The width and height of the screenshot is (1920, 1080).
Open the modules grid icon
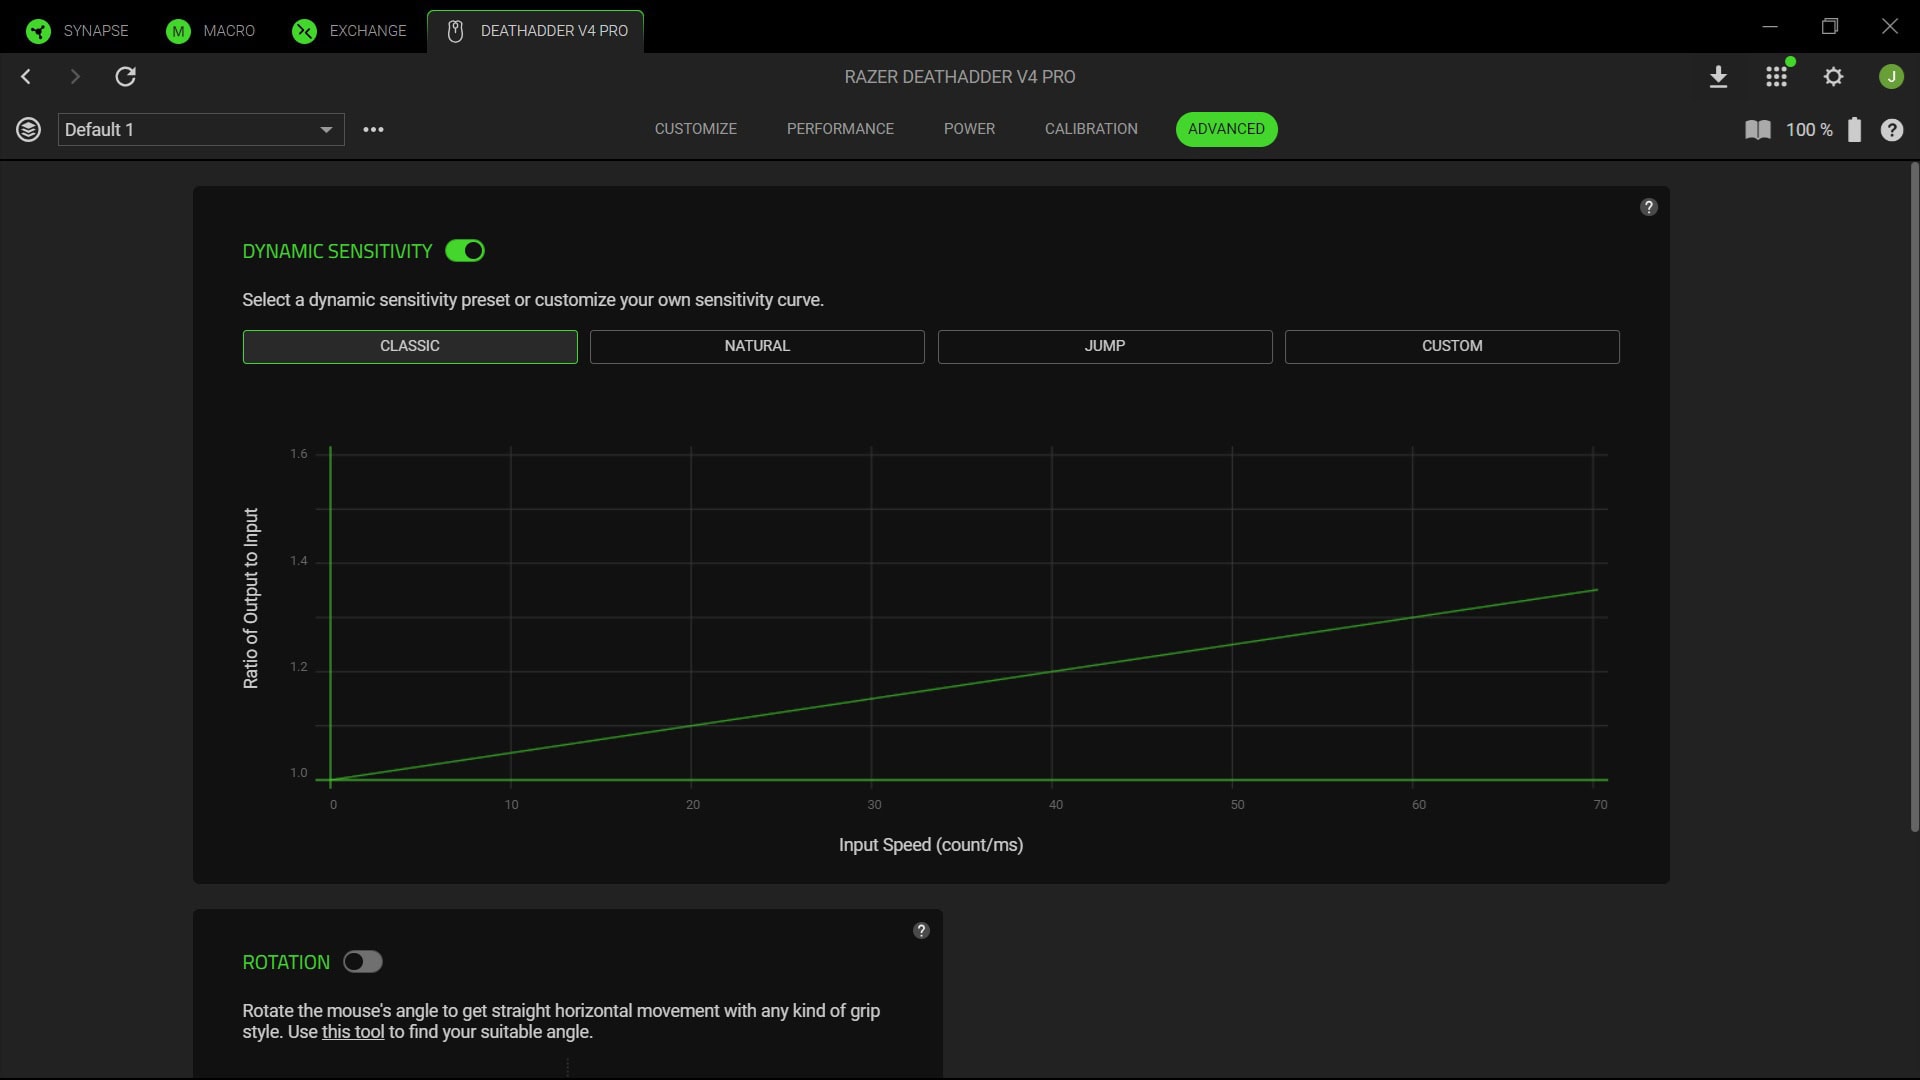click(x=1776, y=77)
